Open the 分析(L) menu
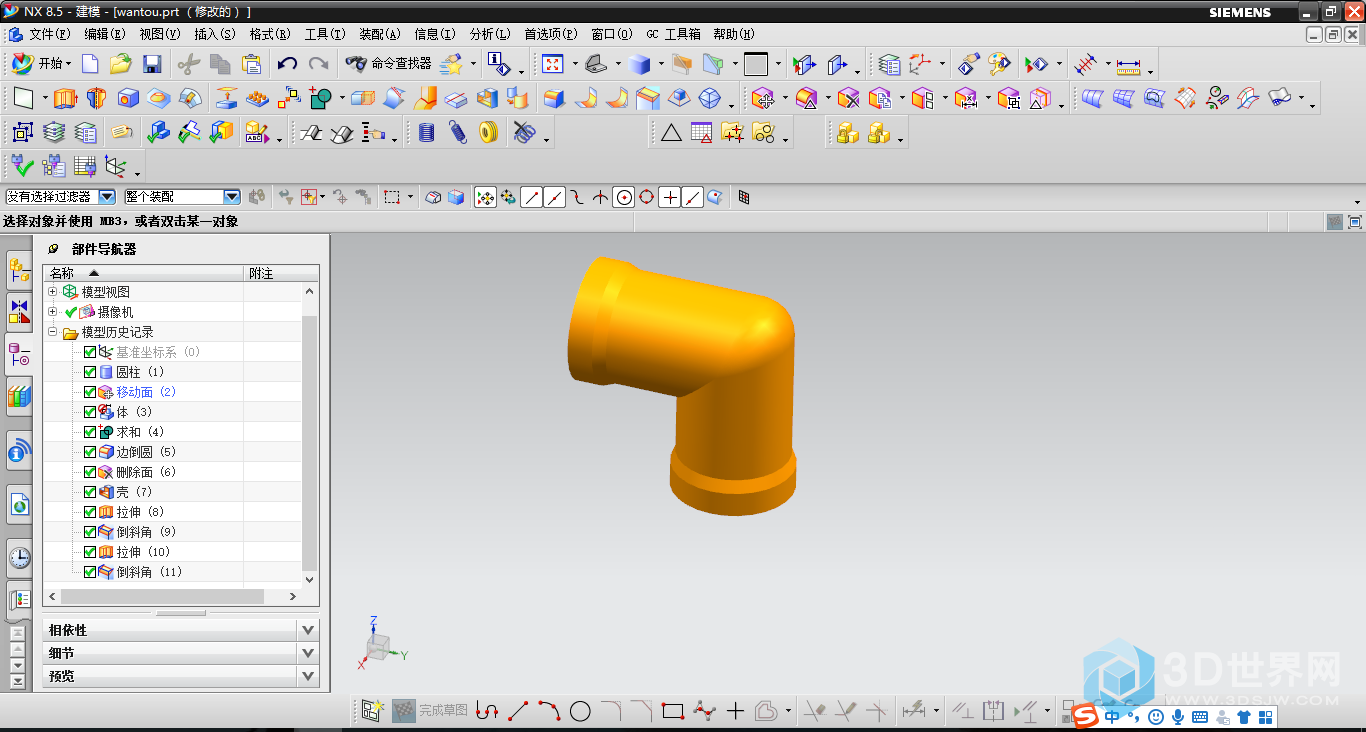 490,34
